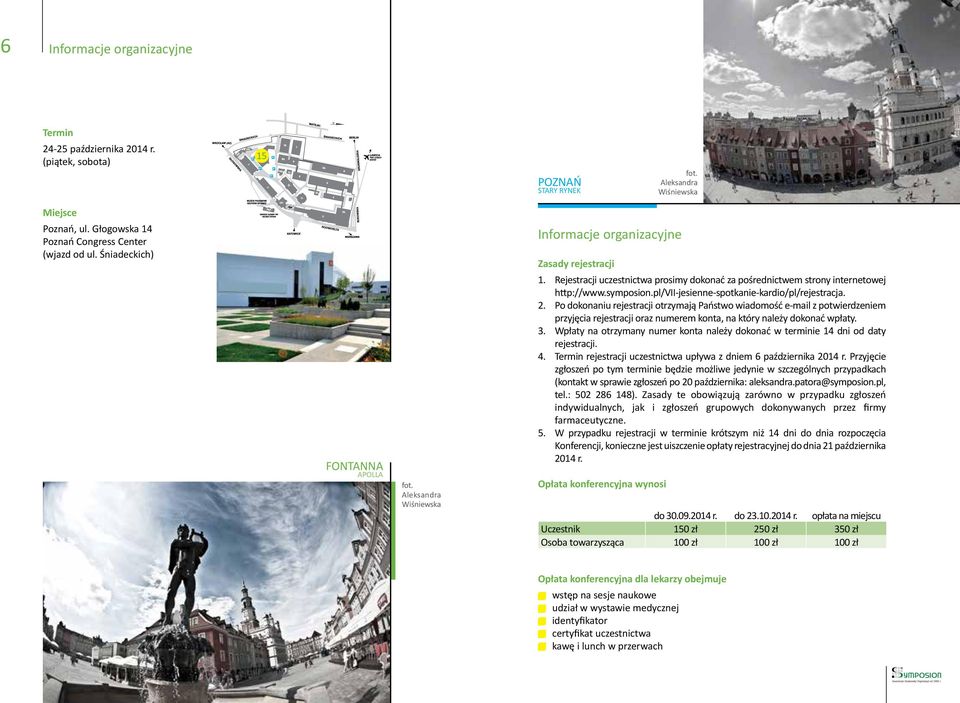Click the right page 'Informacje organizacyjne' heading

click(x=609, y=235)
